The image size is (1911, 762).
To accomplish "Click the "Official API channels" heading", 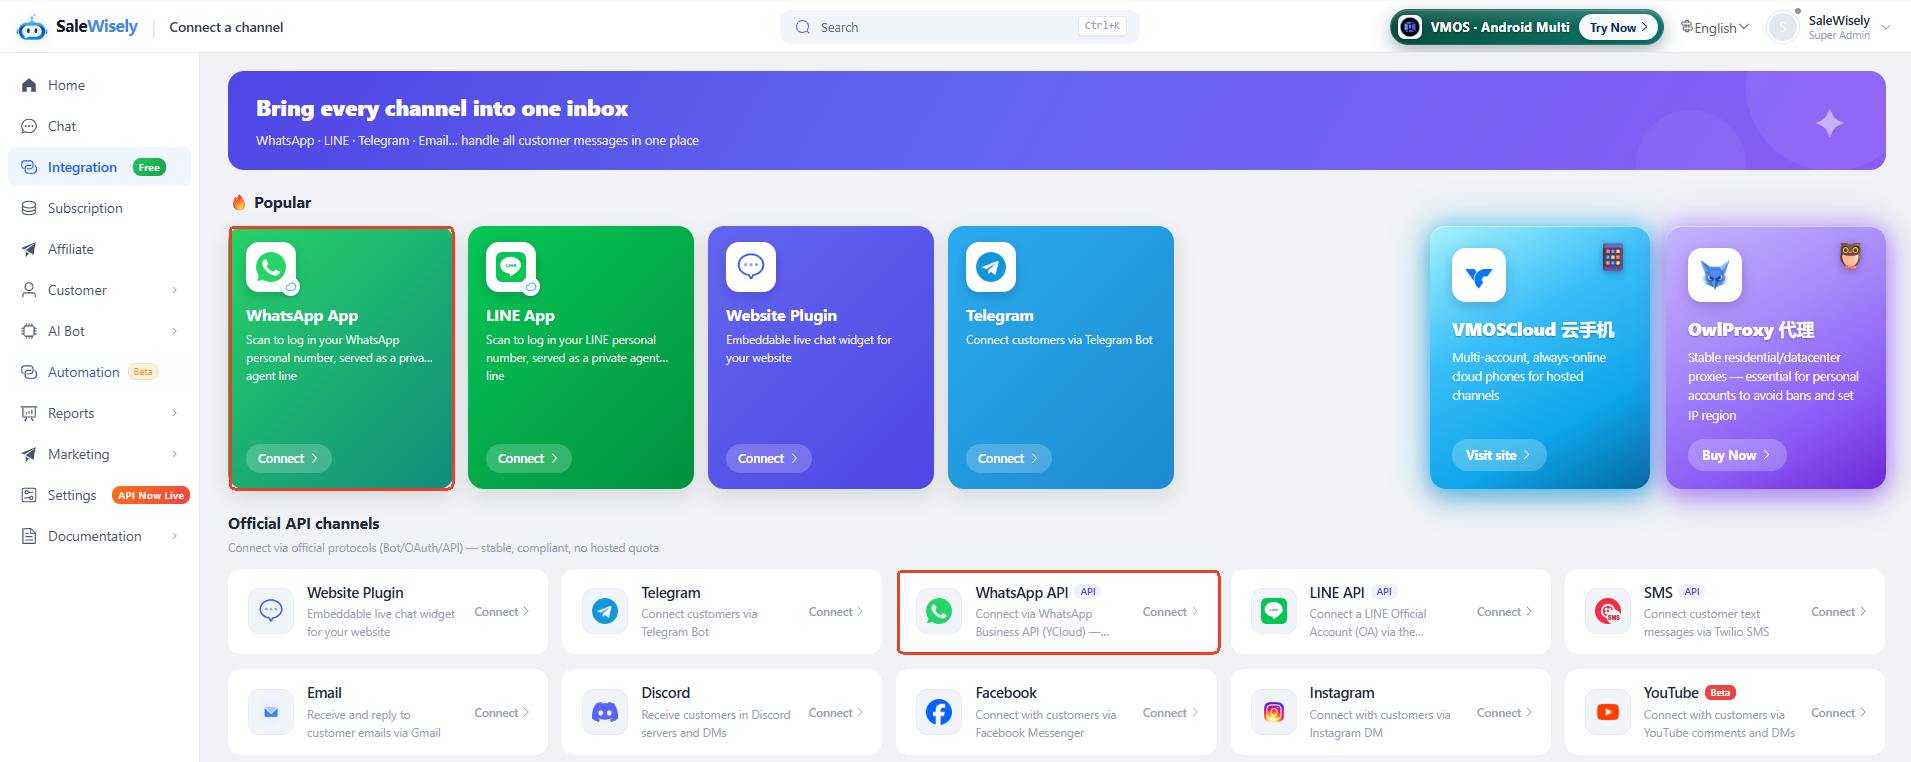I will [x=304, y=523].
